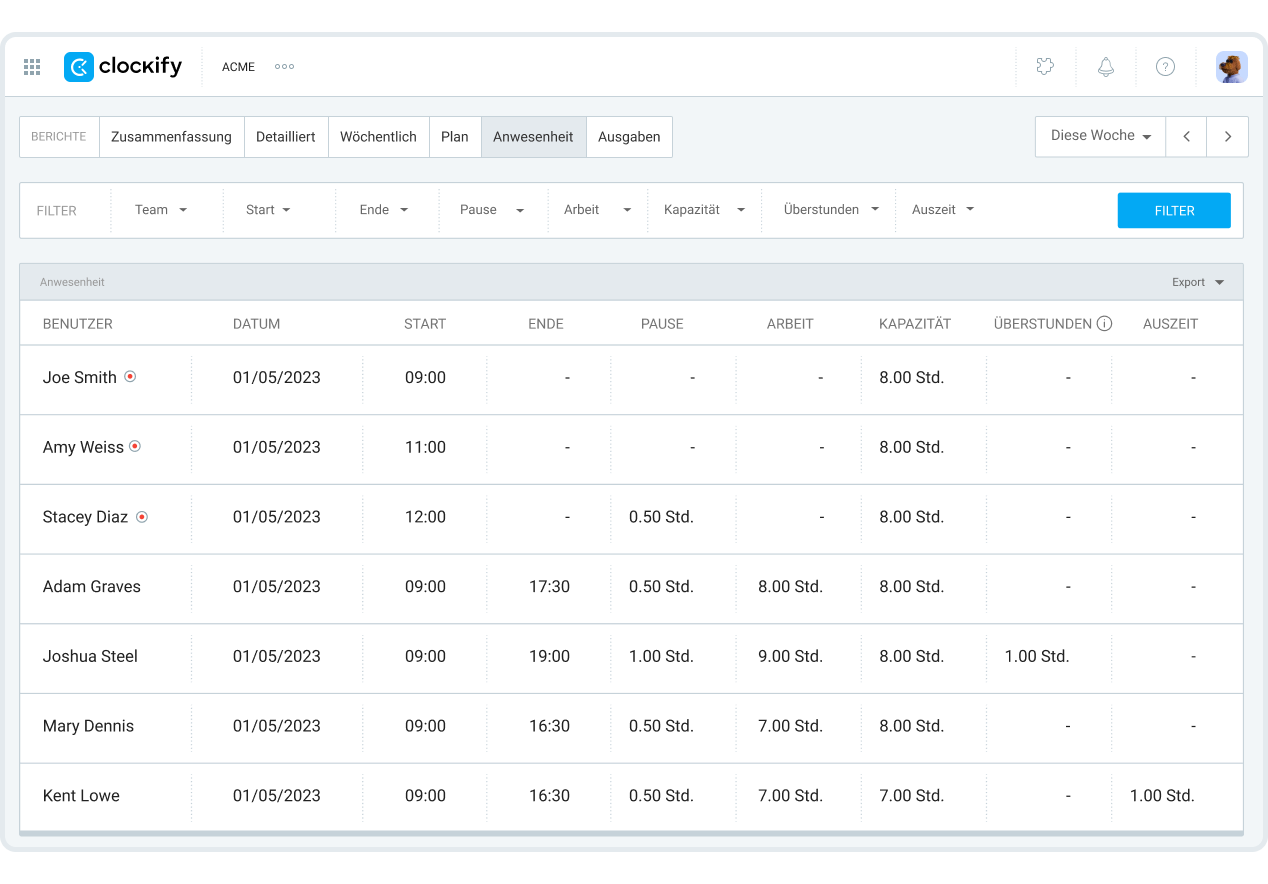This screenshot has width=1268, height=884.
Task: Sort by the ARBEIT column header
Action: [x=790, y=324]
